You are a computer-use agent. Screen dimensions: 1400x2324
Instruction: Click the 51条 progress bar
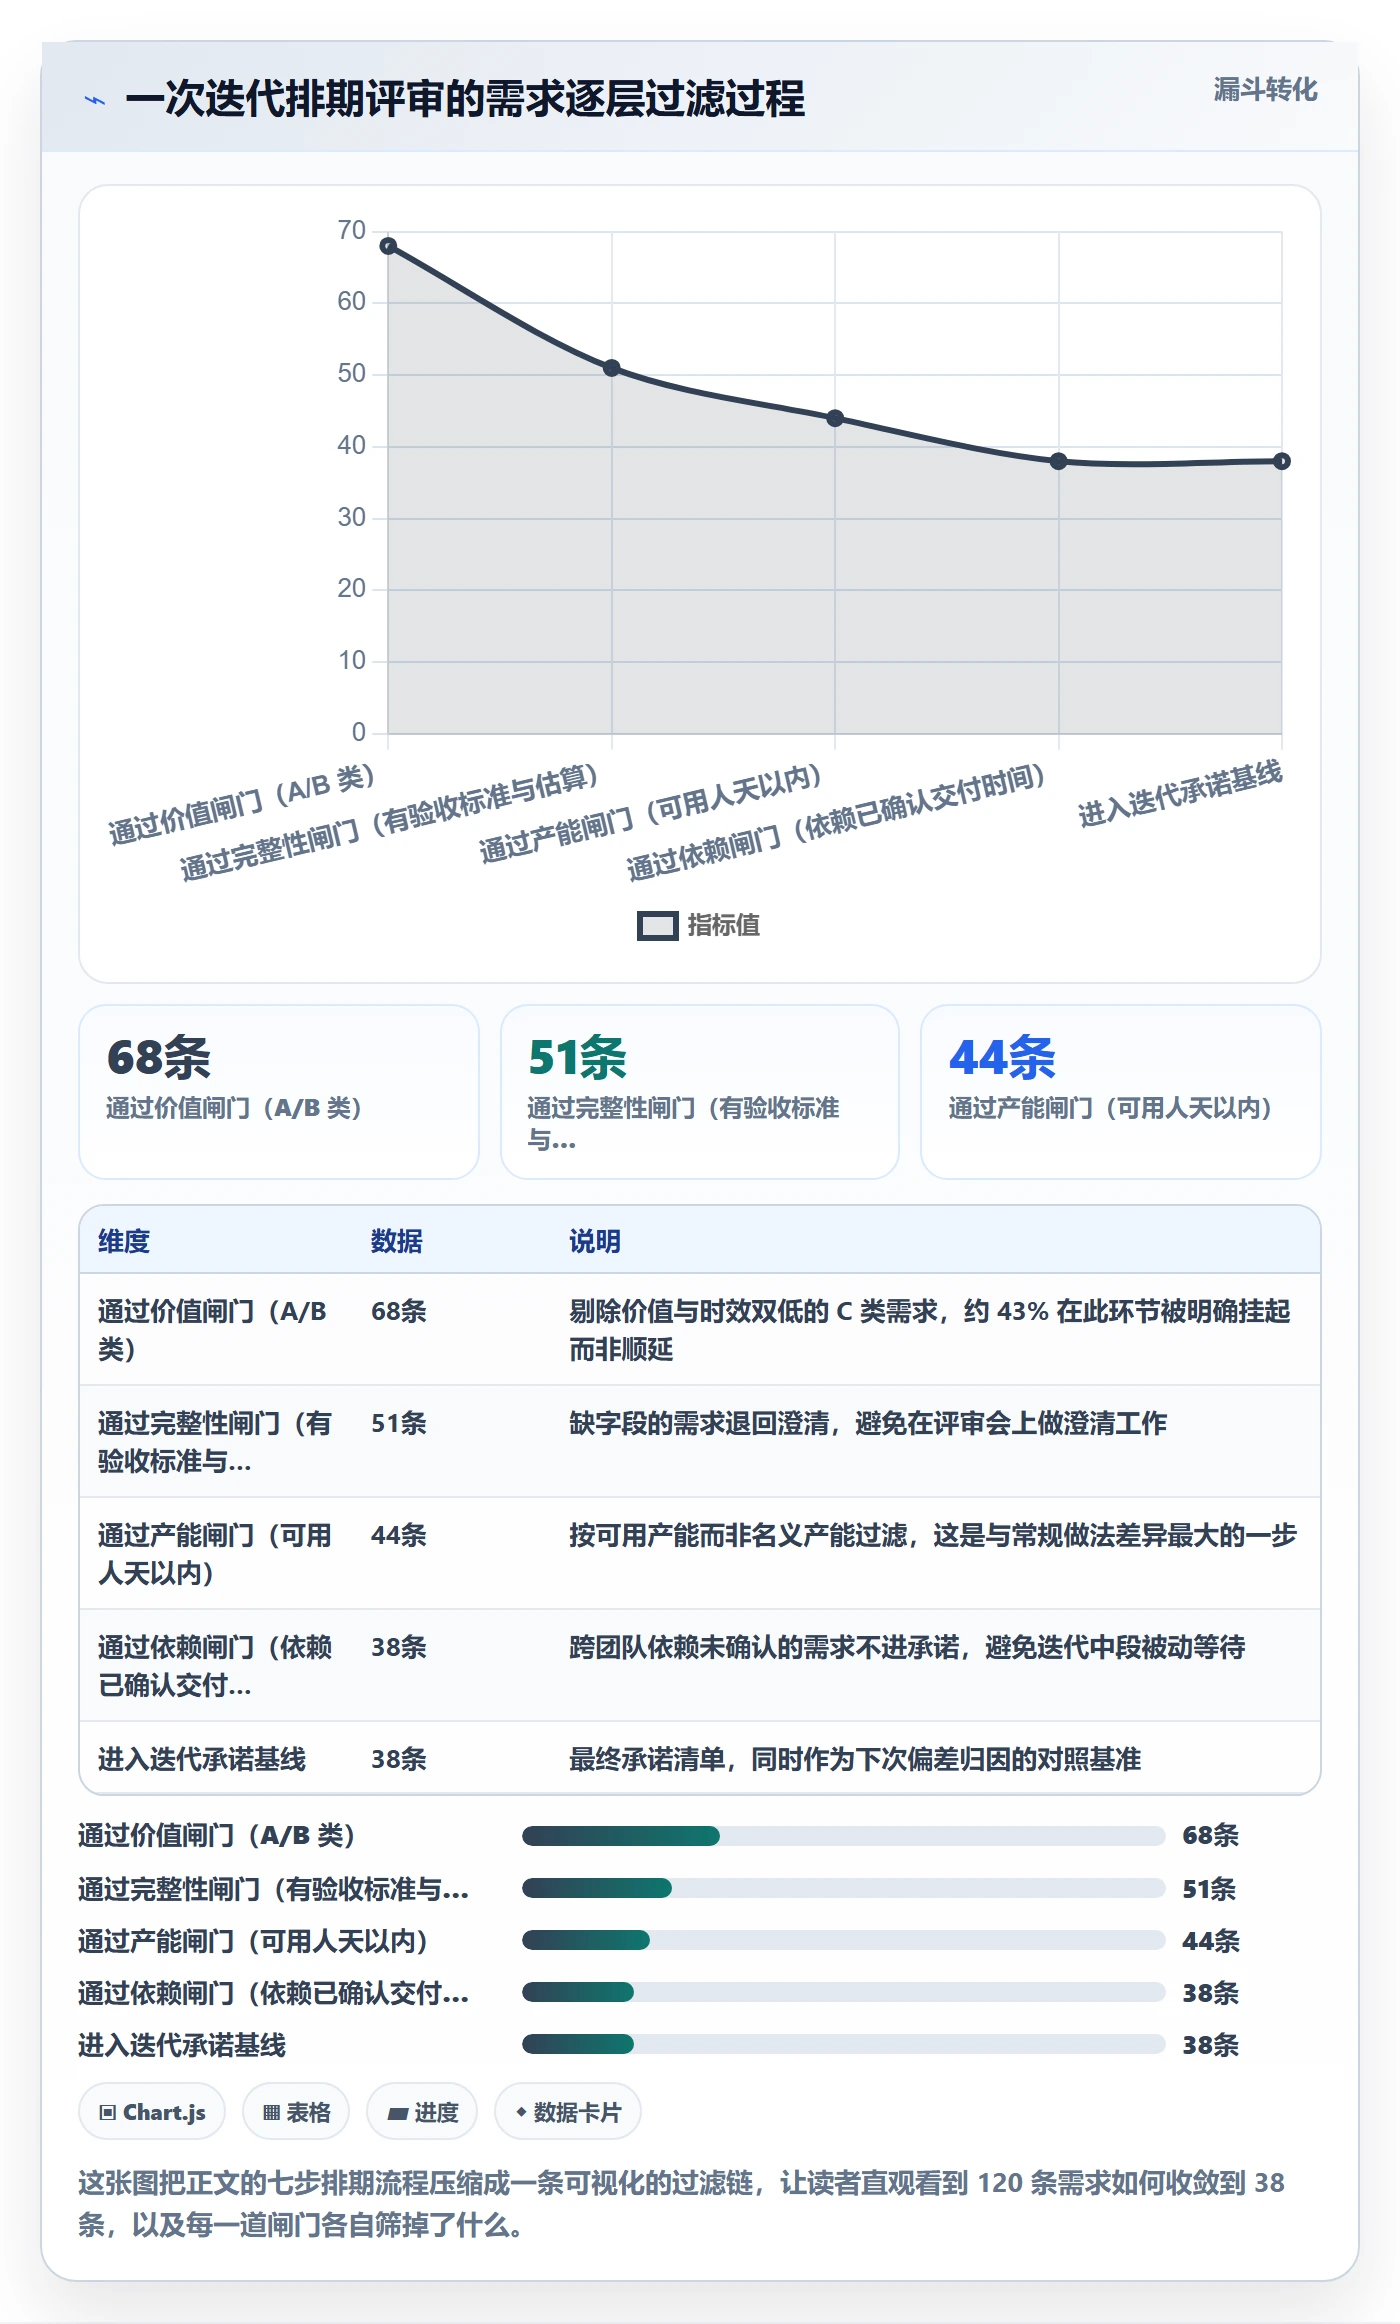(x=844, y=1888)
